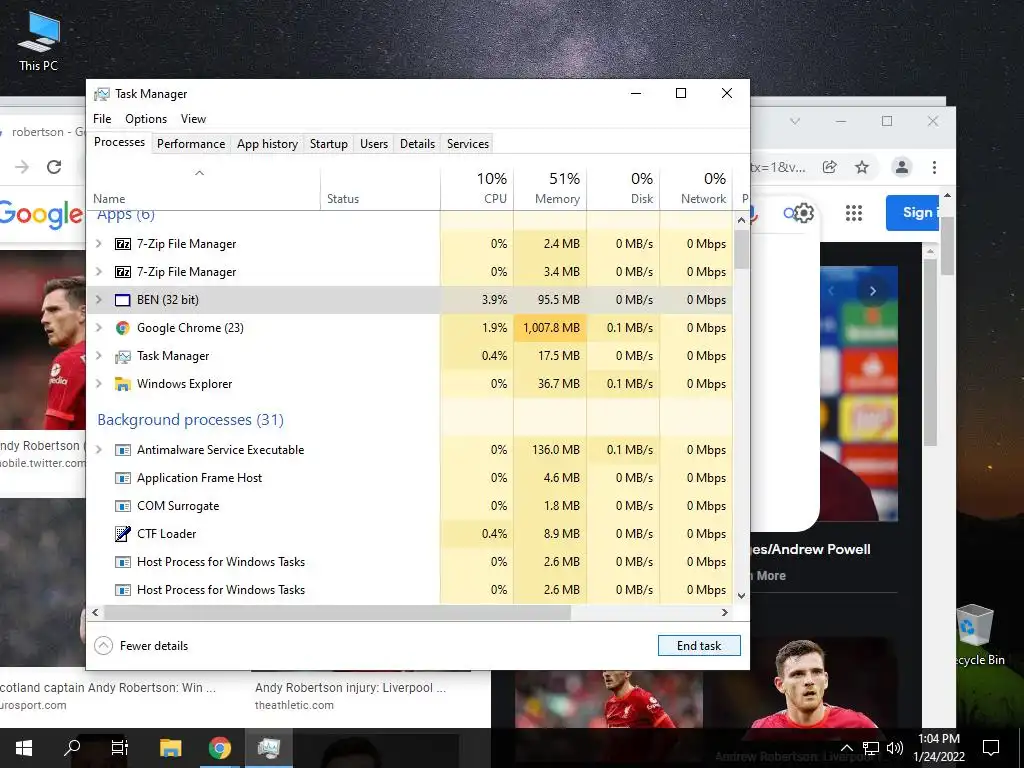Click the Task Manager taskbar icon
The width and height of the screenshot is (1024, 768).
[x=269, y=748]
